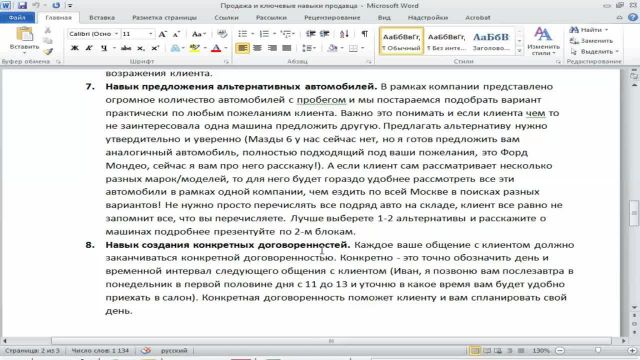
Task: Switch to the Acrobat tab
Action: pos(478,18)
